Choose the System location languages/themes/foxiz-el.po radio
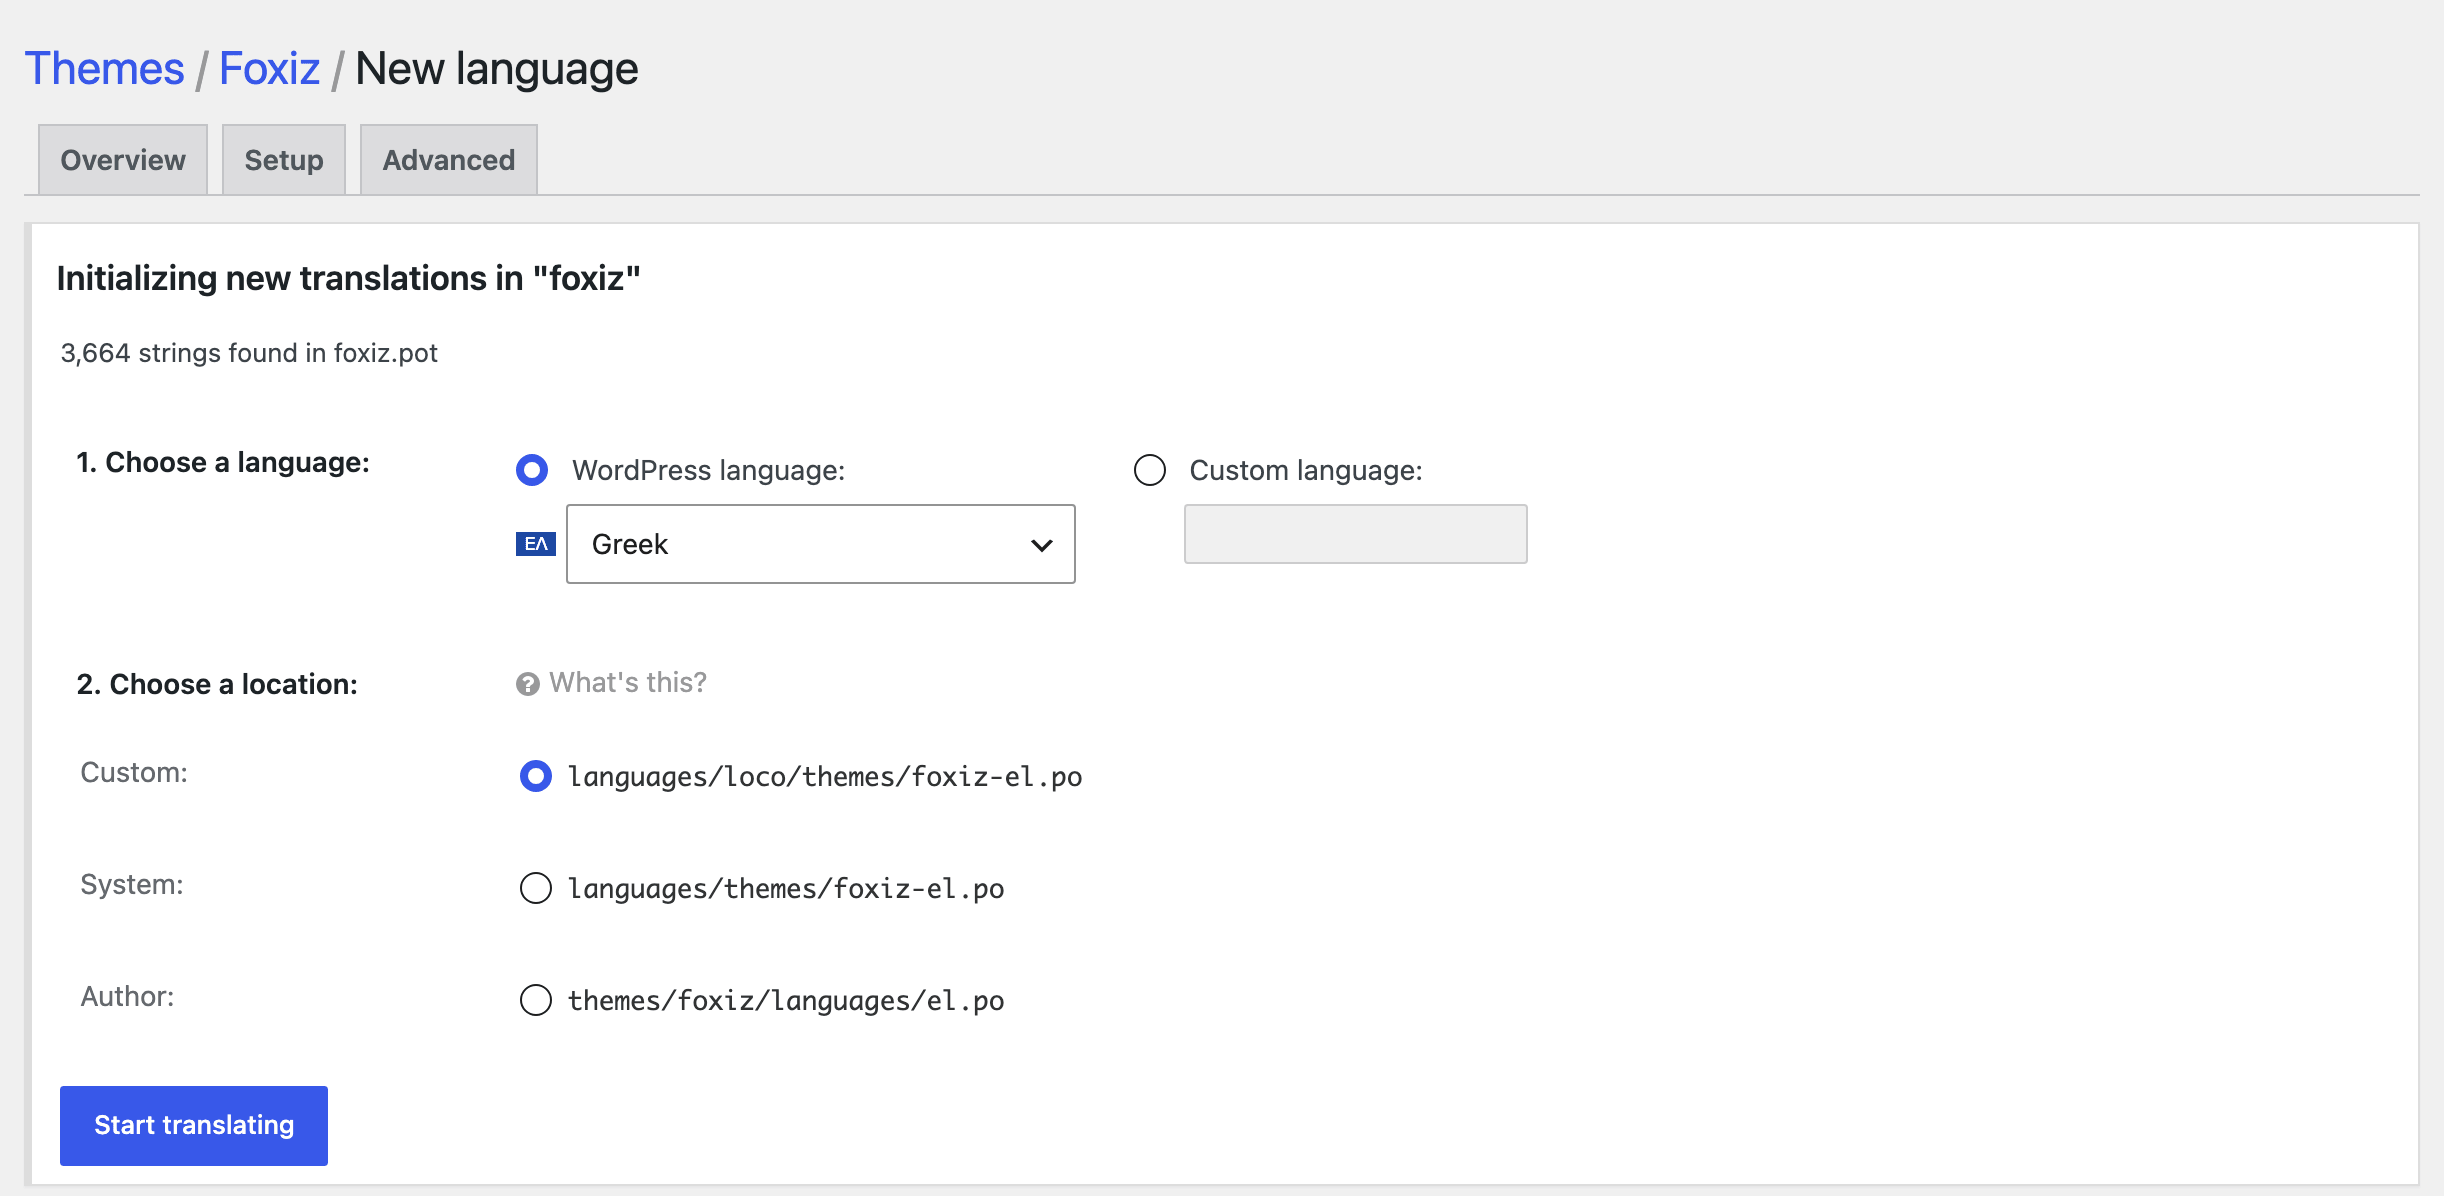Image resolution: width=2444 pixels, height=1196 pixels. 536,888
